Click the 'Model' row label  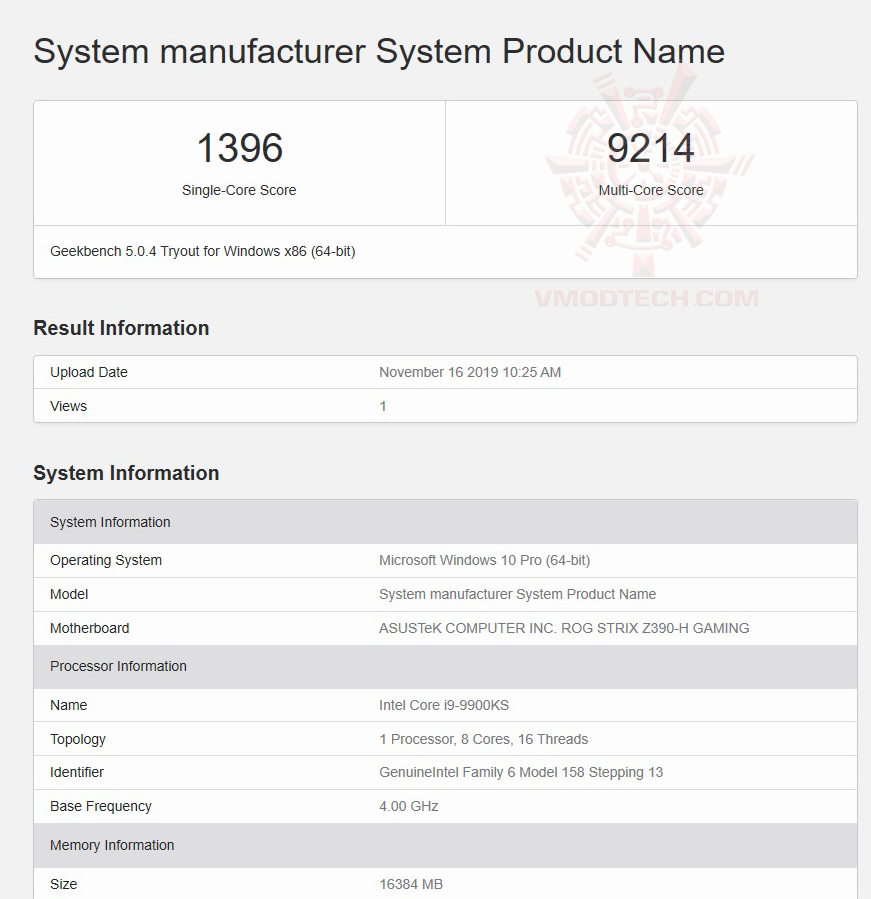click(x=69, y=594)
